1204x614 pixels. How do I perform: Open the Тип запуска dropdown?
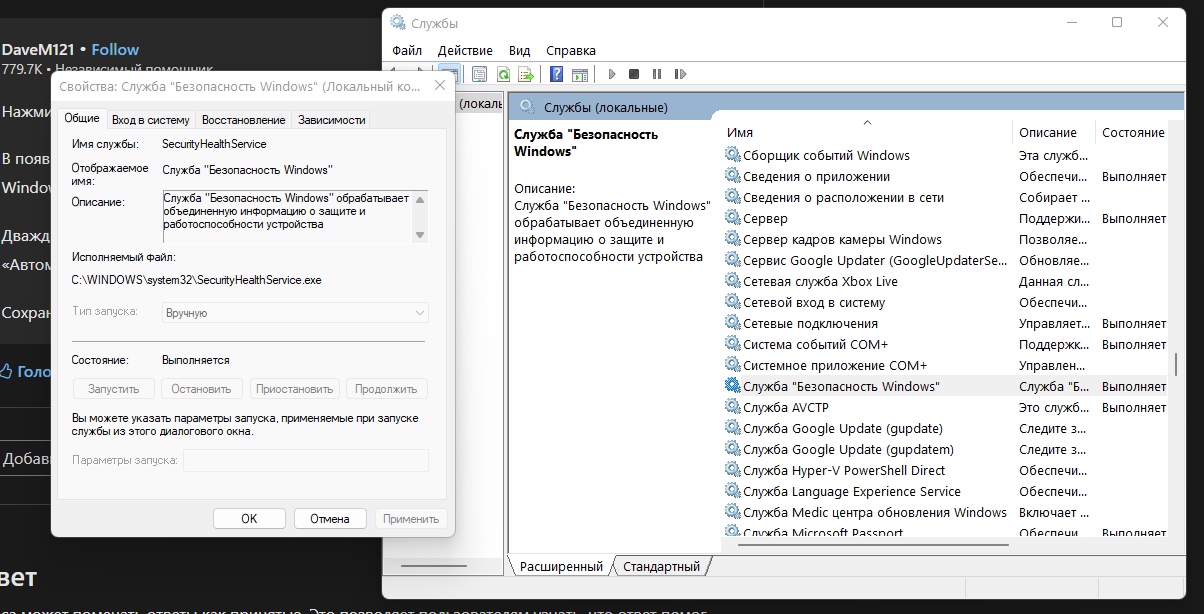coord(295,313)
